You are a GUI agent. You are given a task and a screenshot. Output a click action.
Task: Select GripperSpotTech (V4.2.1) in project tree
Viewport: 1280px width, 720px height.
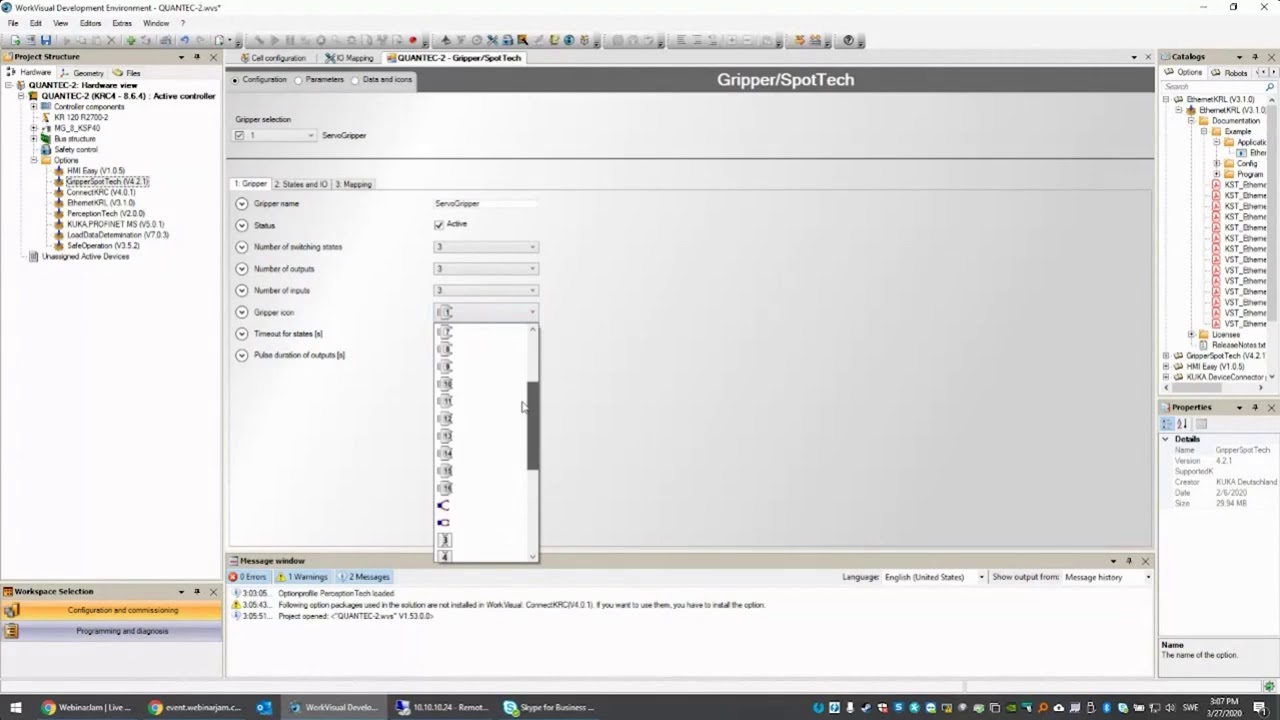click(107, 182)
